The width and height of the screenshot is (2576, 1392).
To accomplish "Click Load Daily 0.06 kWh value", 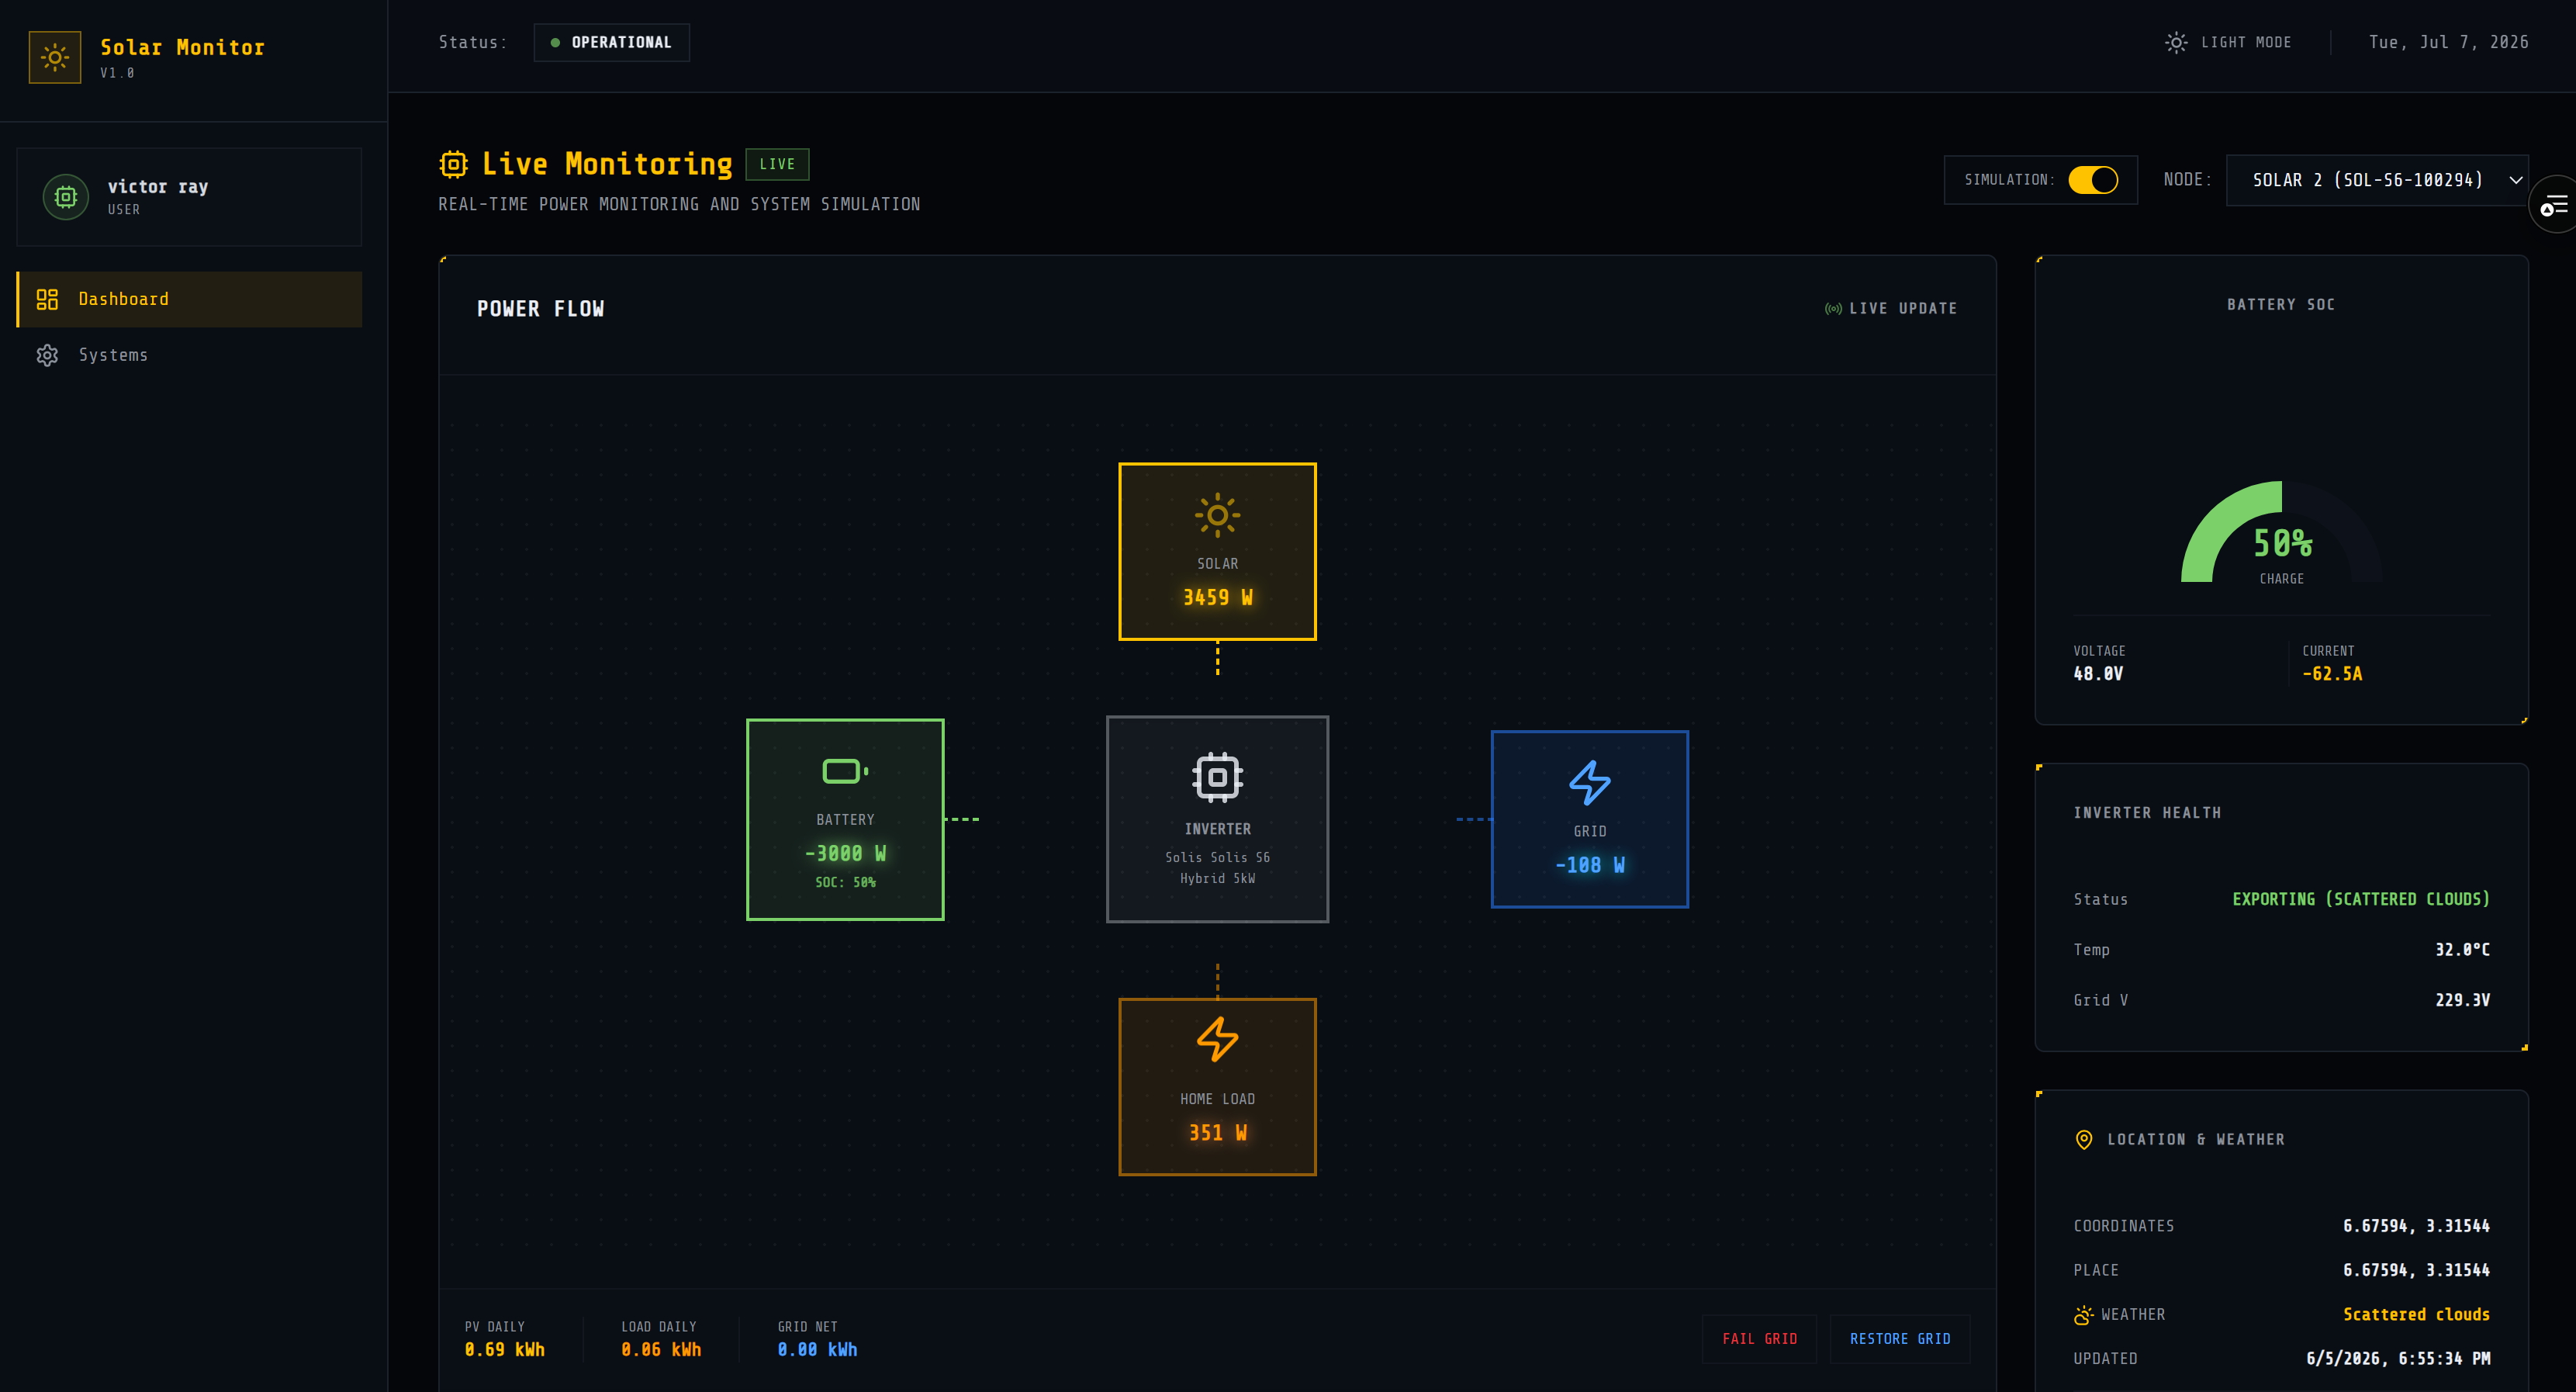I will click(661, 1350).
